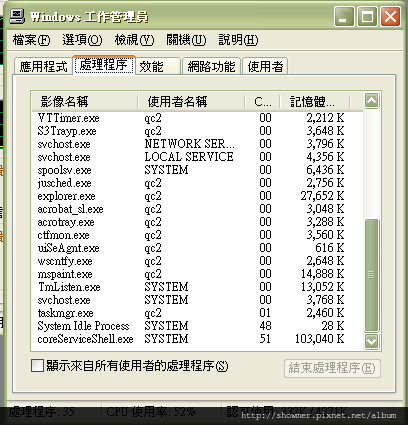Select the explorer.exe process

197,196
